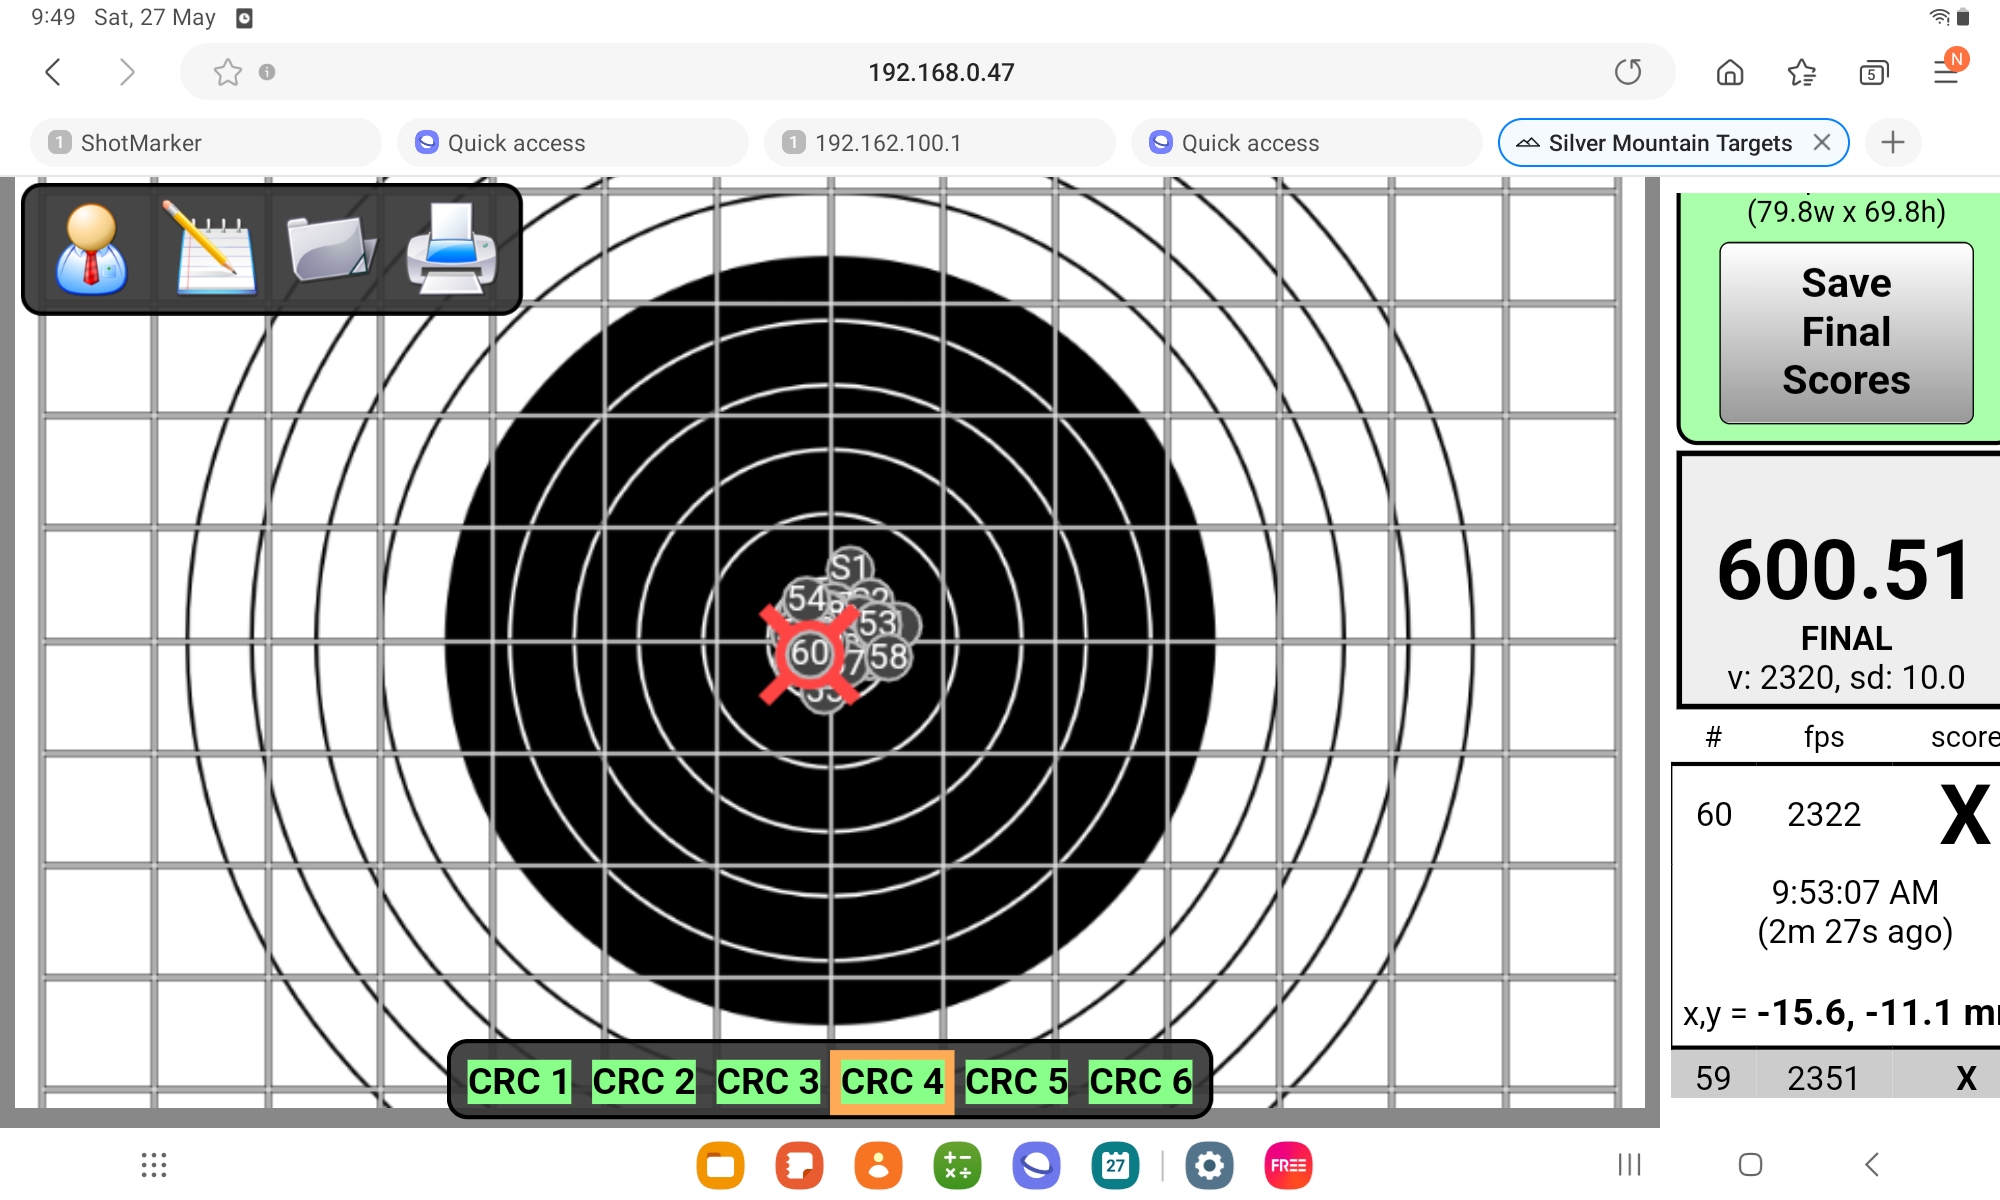Image resolution: width=2000 pixels, height=1200 pixels.
Task: Switch to 192.162.100.1 tab
Action: point(940,143)
